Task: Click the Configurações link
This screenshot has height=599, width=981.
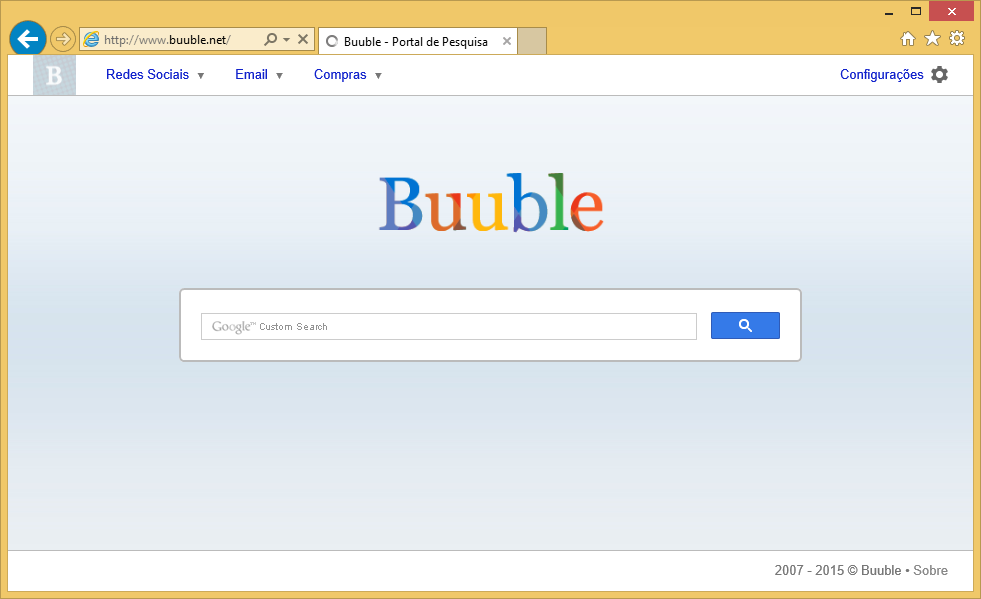Action: click(881, 75)
